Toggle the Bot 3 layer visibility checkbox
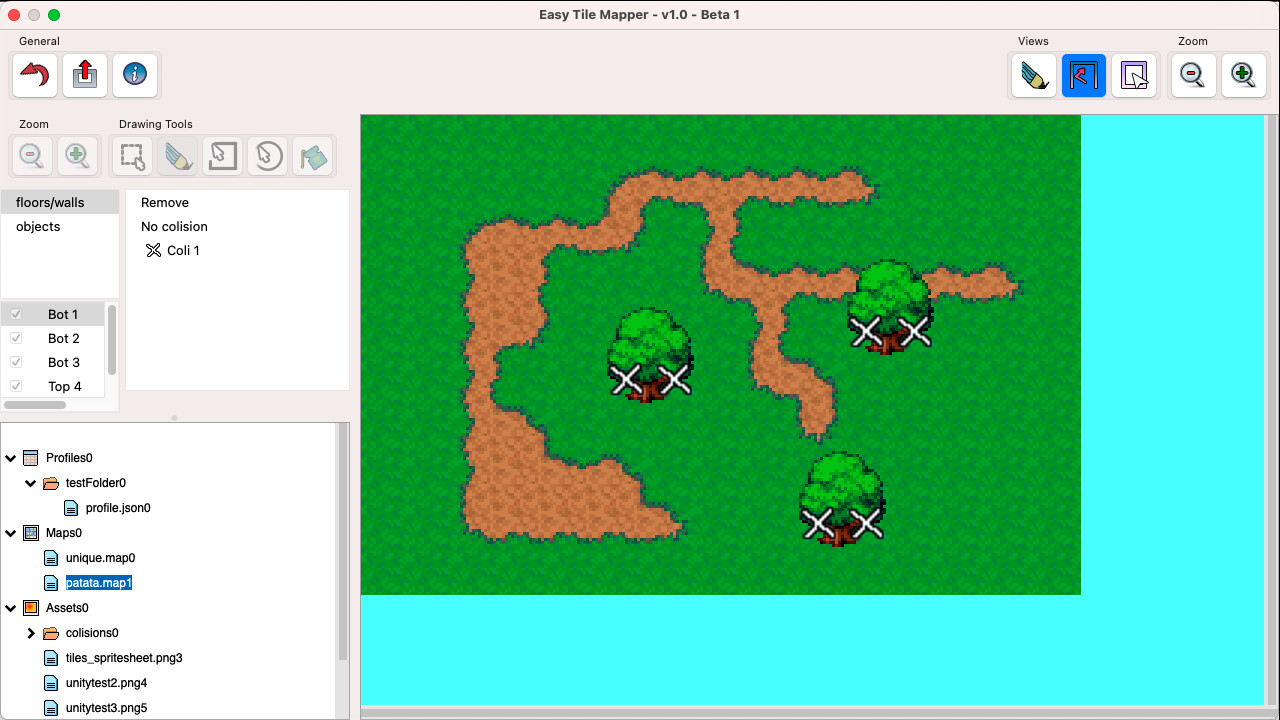 [16, 362]
